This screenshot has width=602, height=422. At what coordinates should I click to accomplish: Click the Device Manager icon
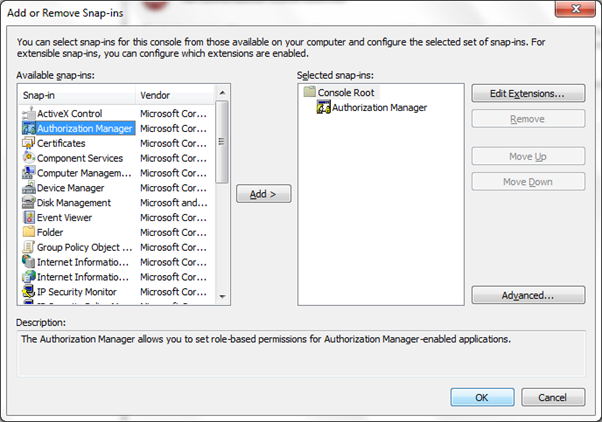pos(29,188)
